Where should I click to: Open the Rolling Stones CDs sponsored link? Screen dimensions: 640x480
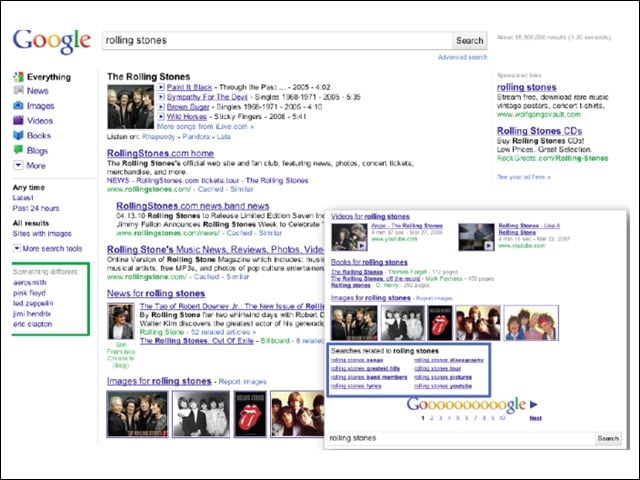coord(539,131)
